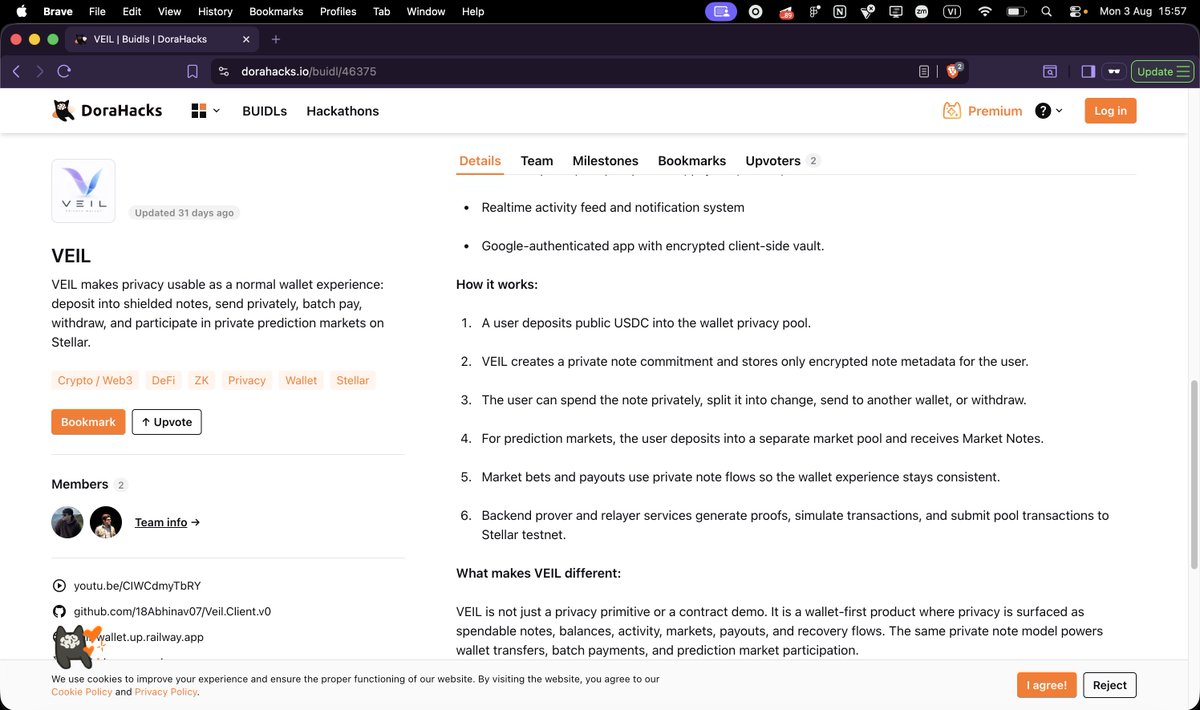Open the Team info link

(x=167, y=522)
